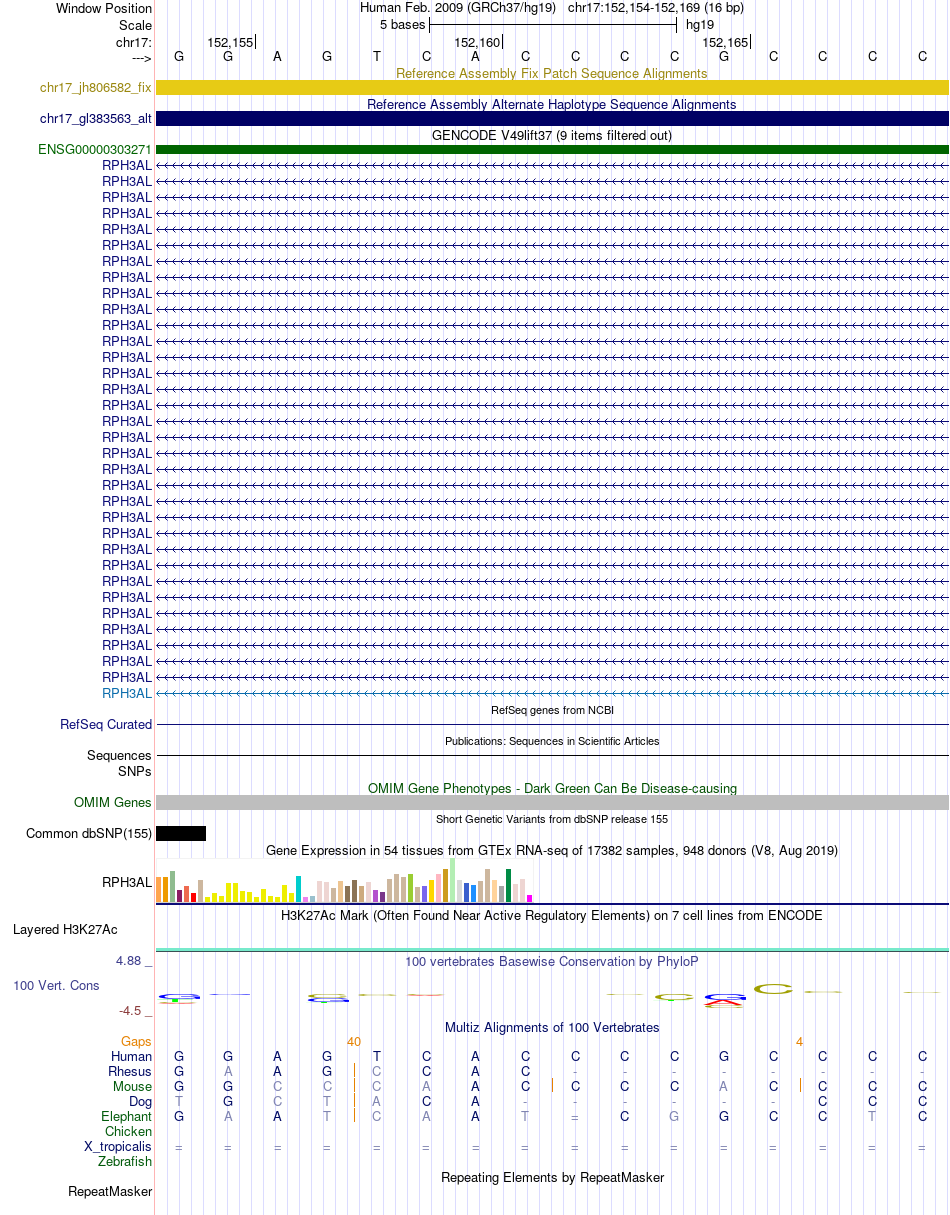Image resolution: width=950 pixels, height=1215 pixels.
Task: Click the RefSeq genes from NCBI title
Action: tap(552, 710)
